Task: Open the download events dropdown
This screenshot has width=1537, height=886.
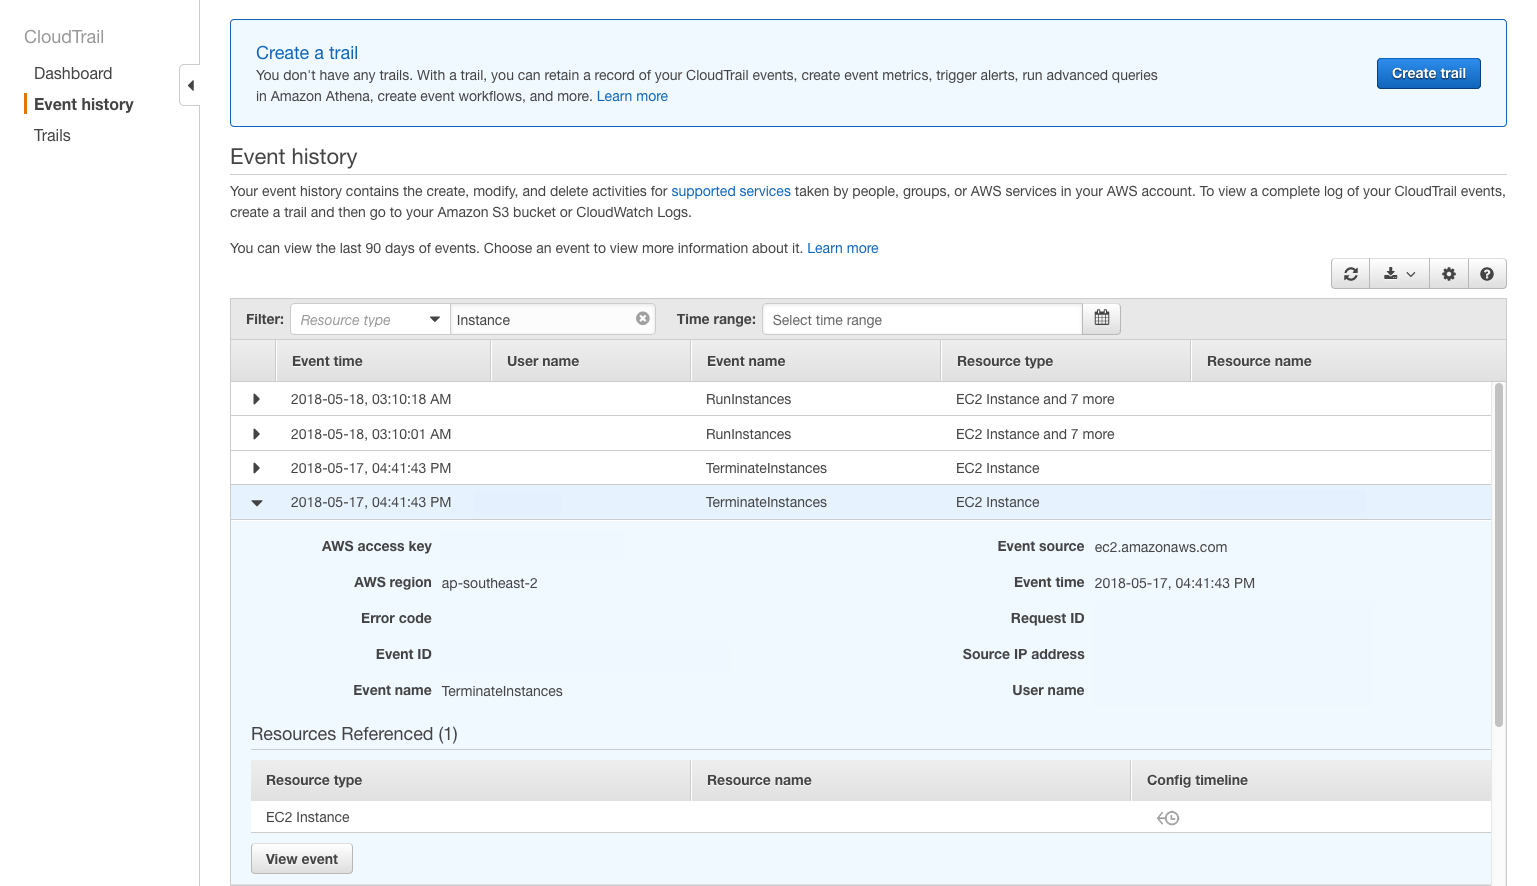Action: (1399, 274)
